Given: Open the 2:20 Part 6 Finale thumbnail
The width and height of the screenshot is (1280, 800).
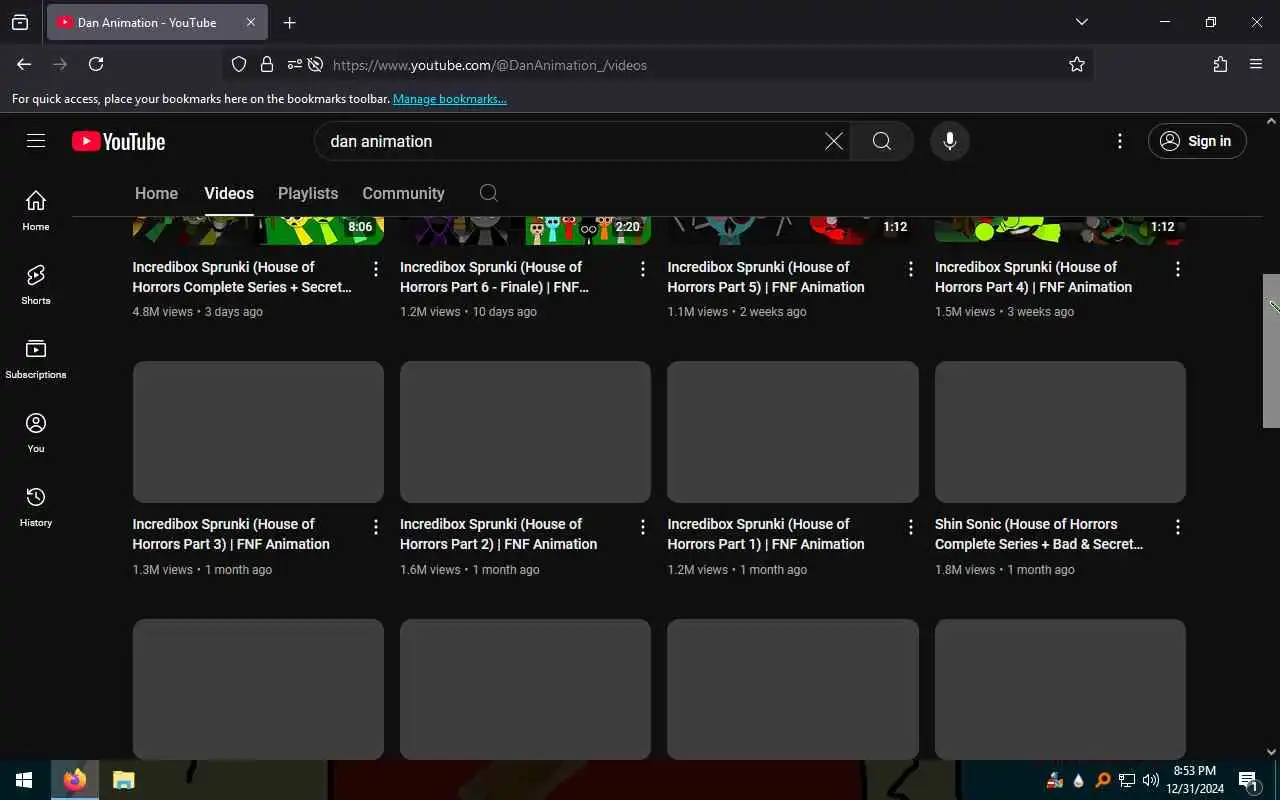Looking at the screenshot, I should click(525, 231).
